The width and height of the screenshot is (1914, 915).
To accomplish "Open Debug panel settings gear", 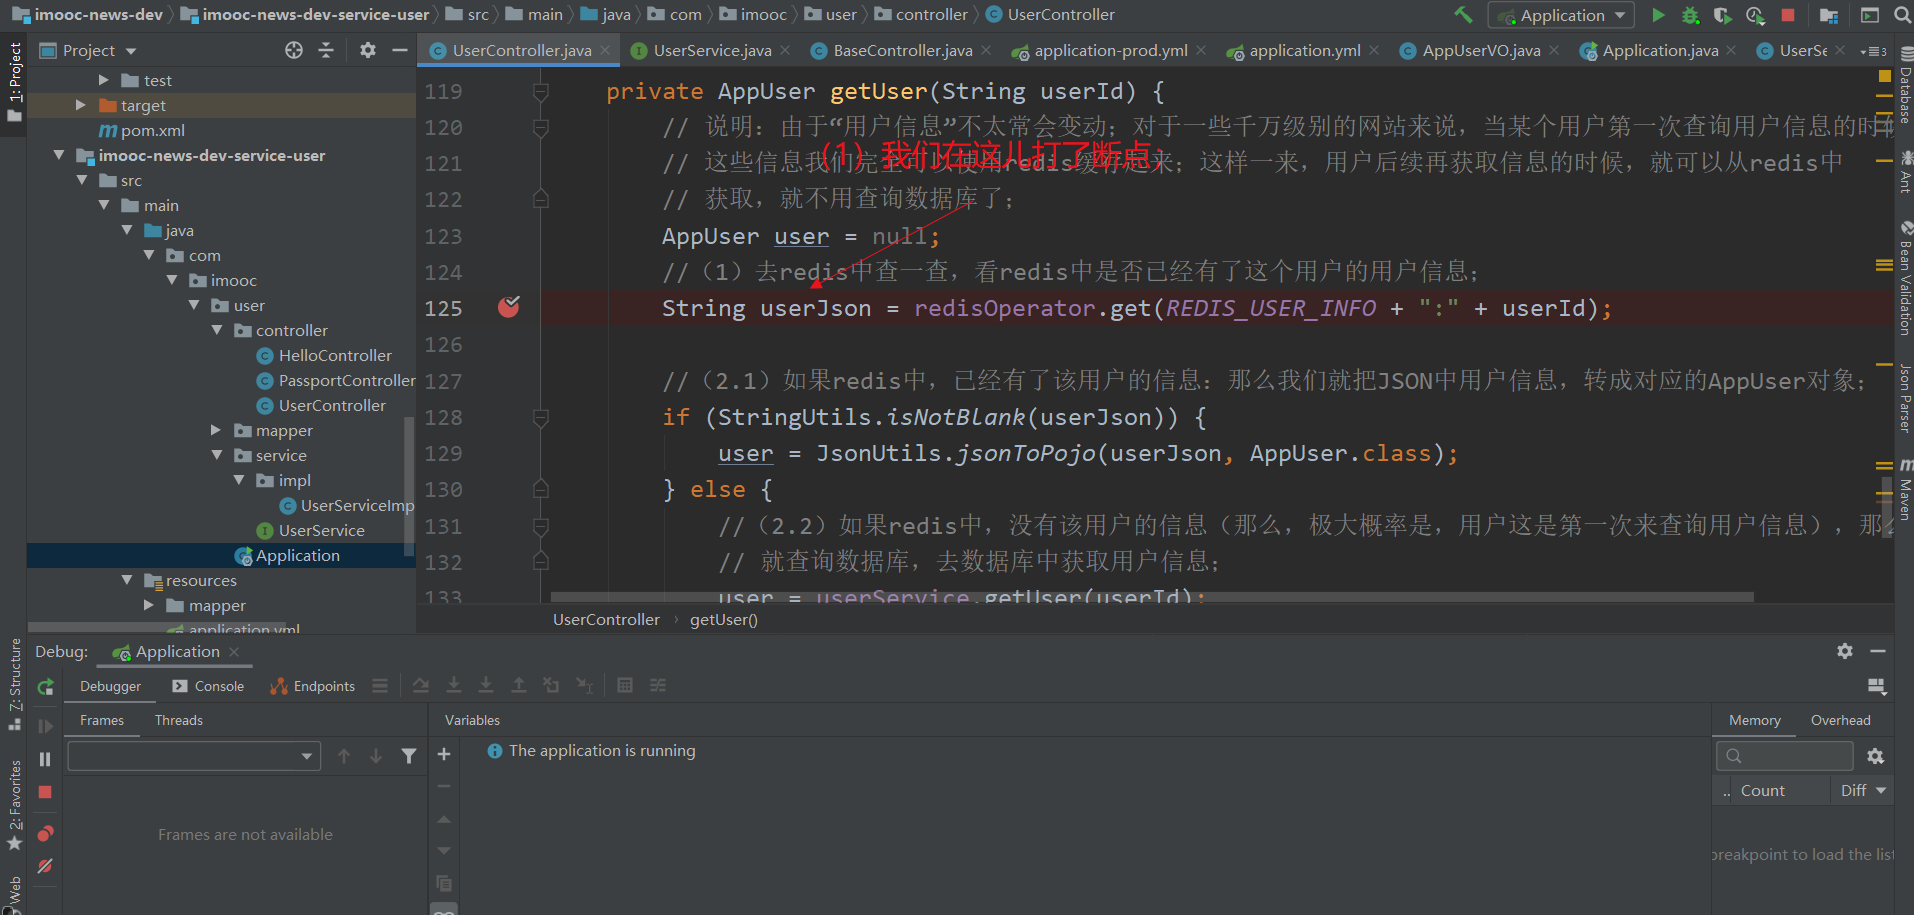I will point(1845,651).
